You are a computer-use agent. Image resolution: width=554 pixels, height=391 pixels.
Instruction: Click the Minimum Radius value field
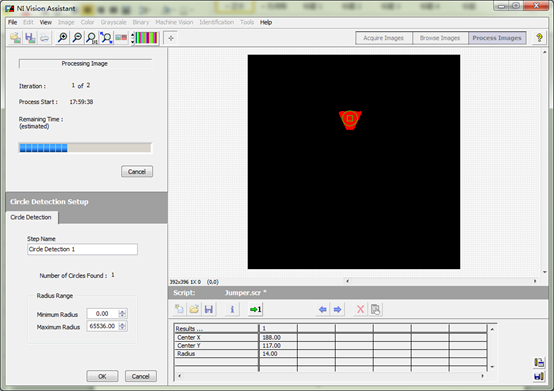pyautogui.click(x=102, y=314)
